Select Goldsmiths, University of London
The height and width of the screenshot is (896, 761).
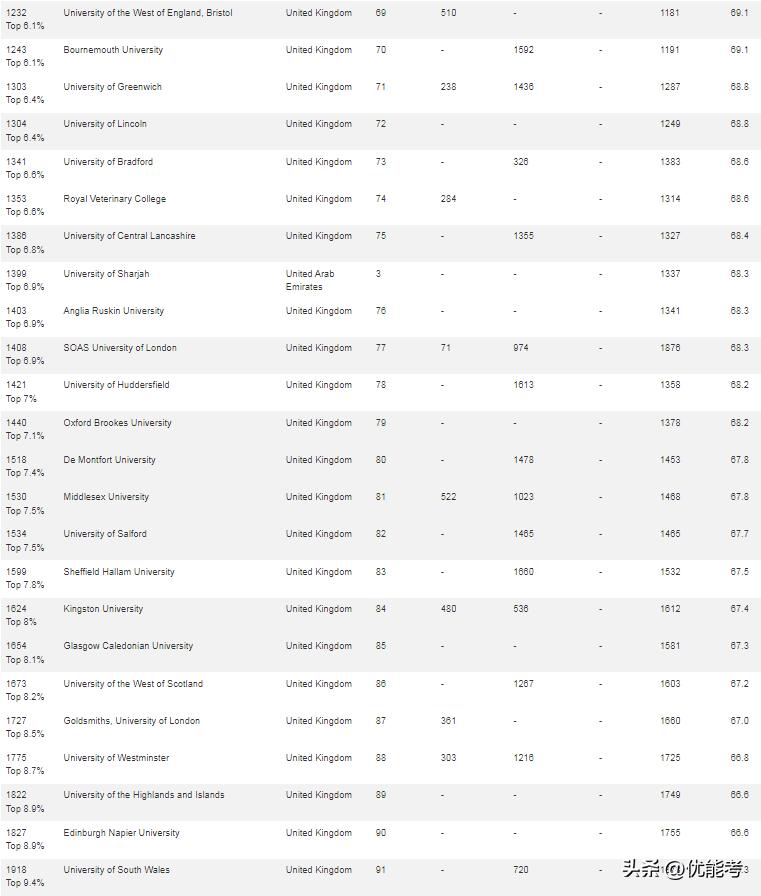[131, 721]
